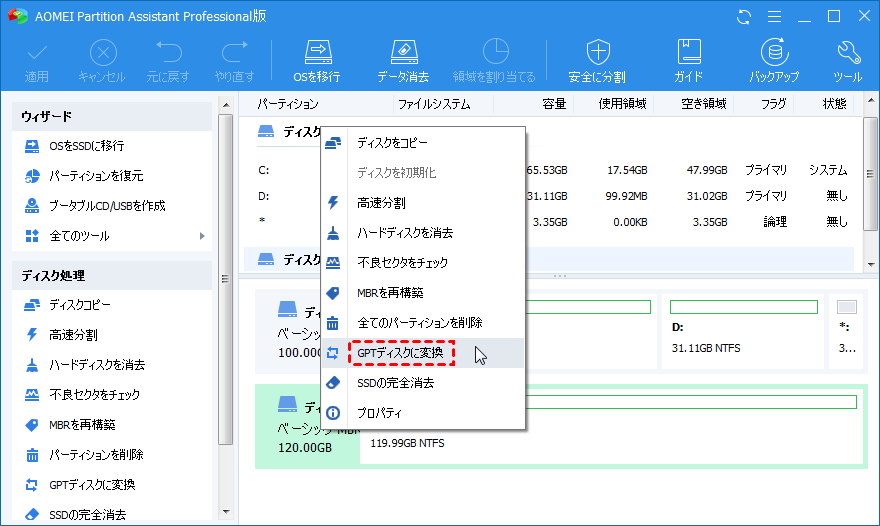
Task: Click partition list scrollbar down arrow
Action: [870, 264]
